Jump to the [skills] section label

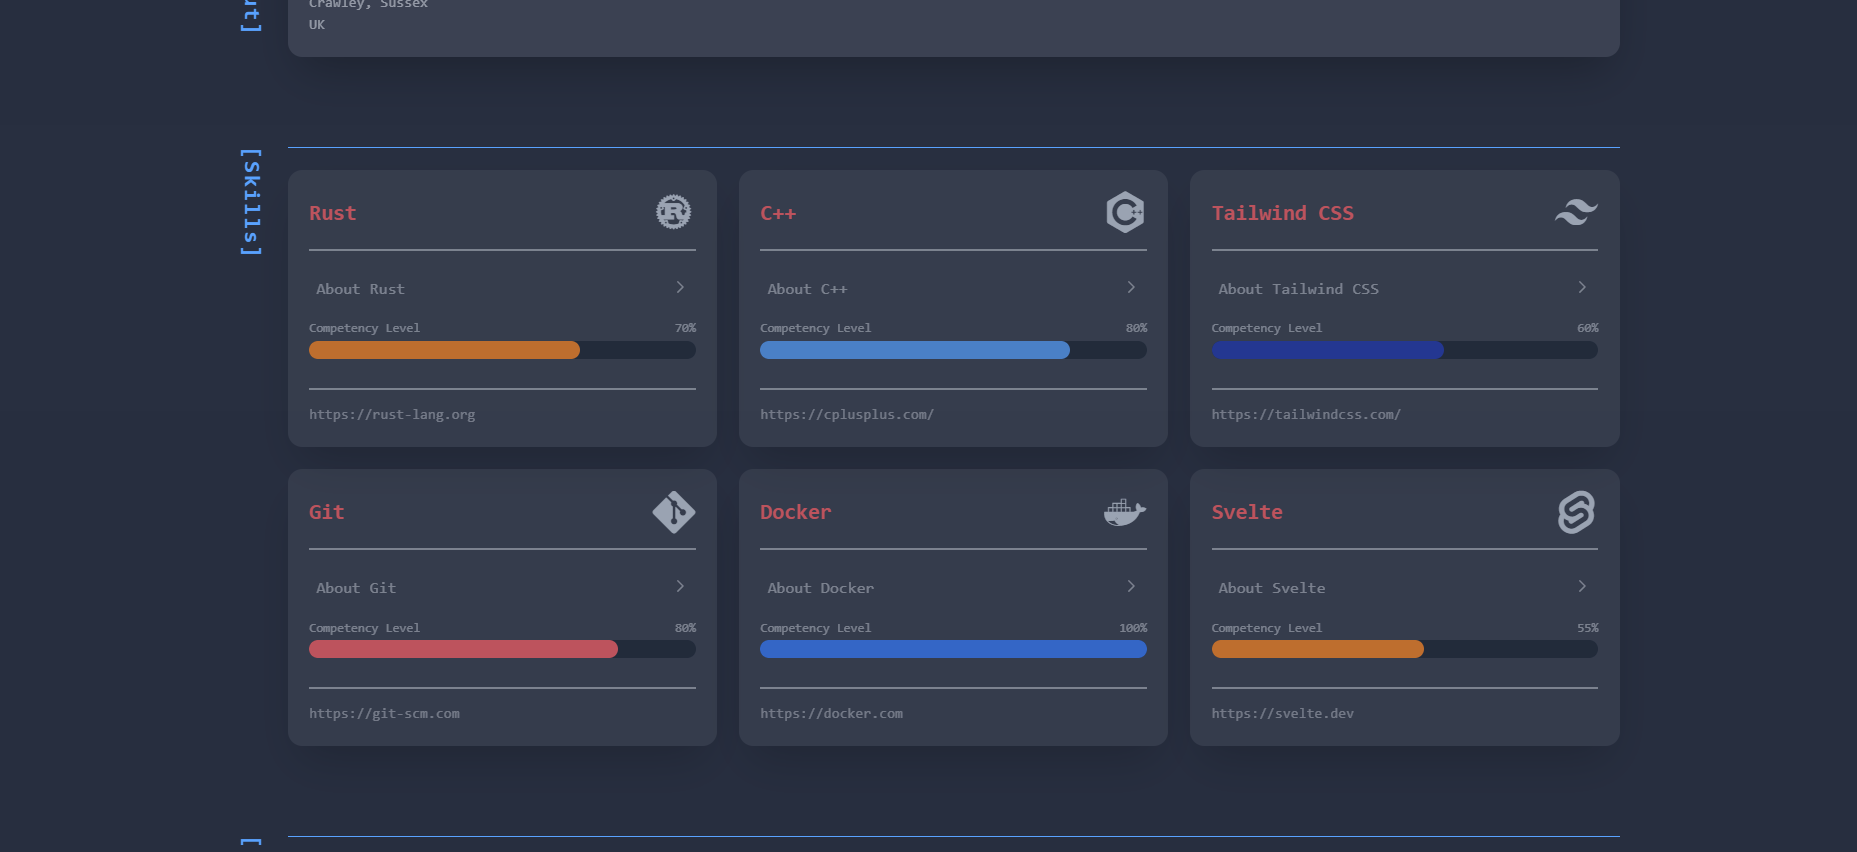point(251,202)
